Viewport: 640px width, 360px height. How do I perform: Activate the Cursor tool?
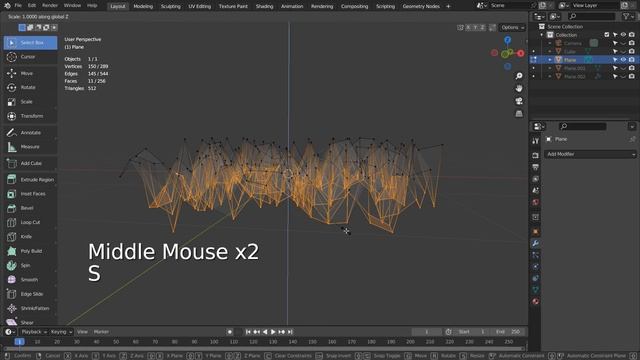(x=30, y=57)
